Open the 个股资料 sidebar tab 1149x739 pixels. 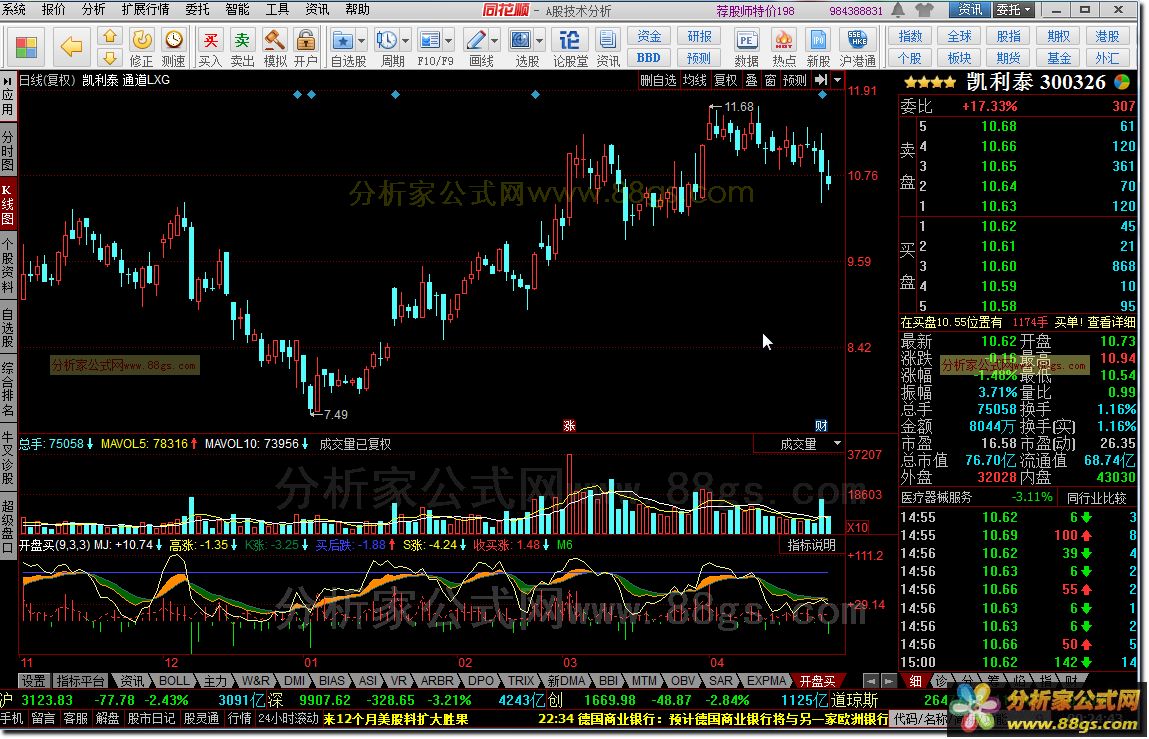point(7,265)
